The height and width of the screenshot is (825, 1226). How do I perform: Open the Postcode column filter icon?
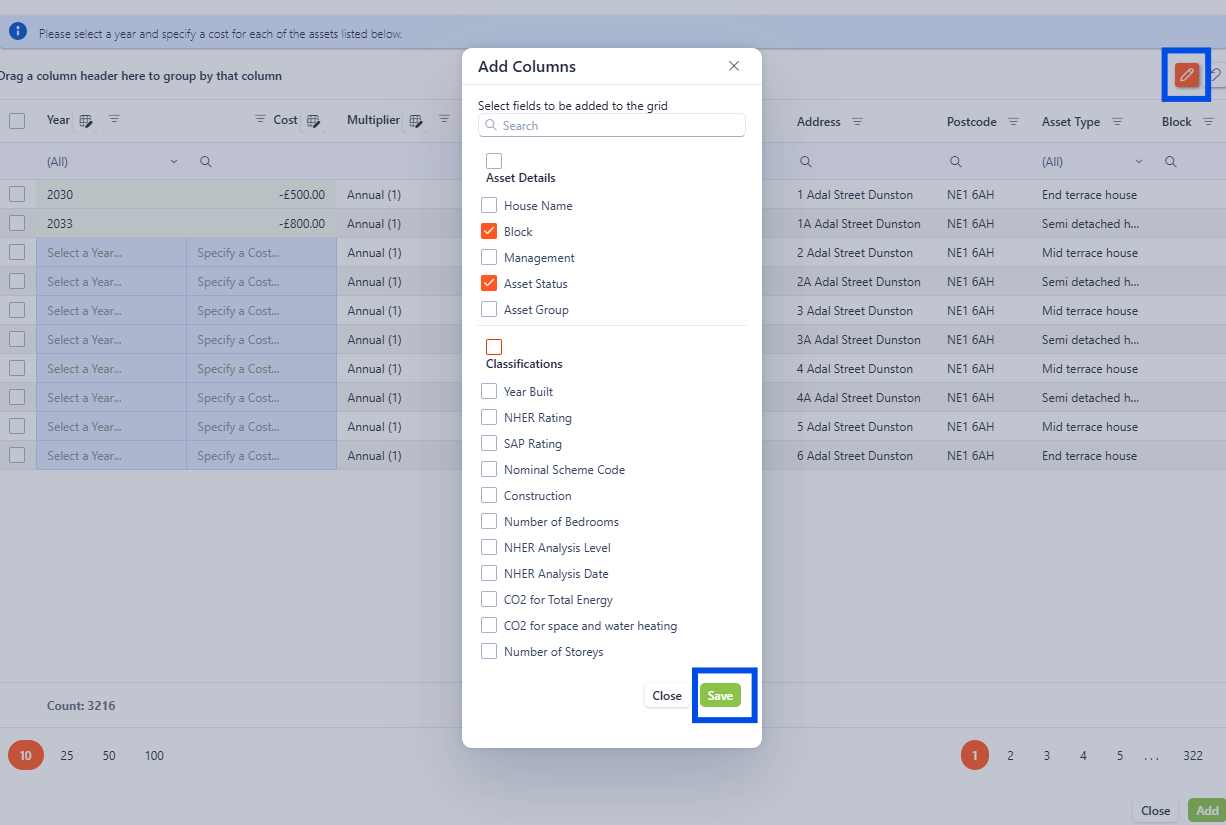[x=1013, y=122]
